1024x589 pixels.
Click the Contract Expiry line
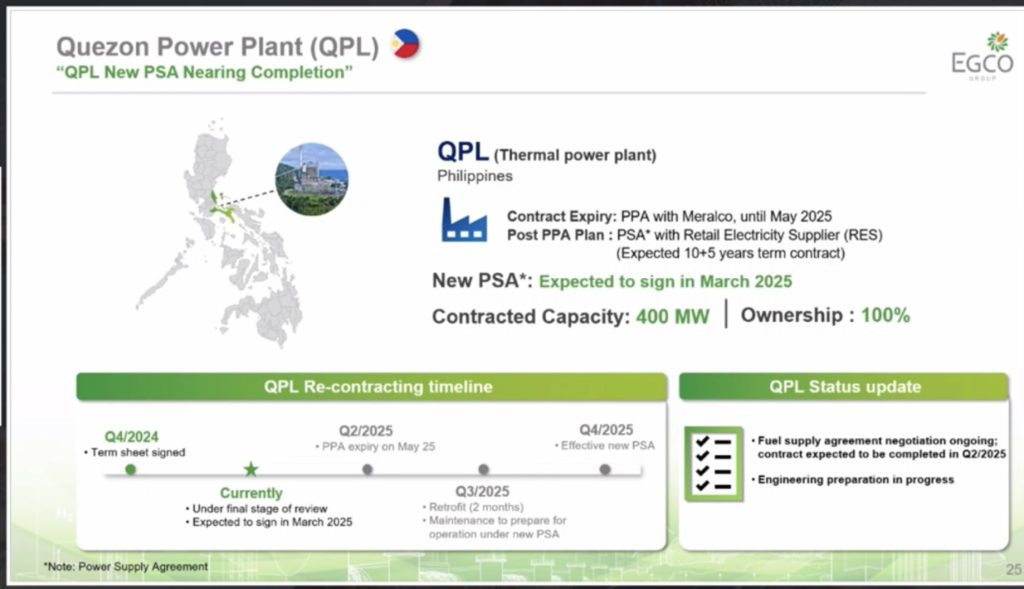click(x=669, y=216)
